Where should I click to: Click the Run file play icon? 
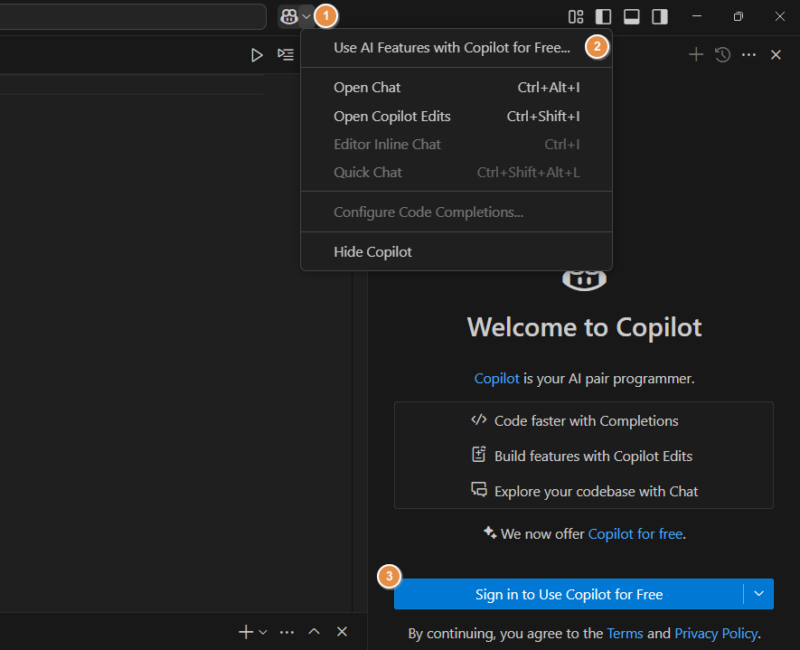tap(256, 55)
